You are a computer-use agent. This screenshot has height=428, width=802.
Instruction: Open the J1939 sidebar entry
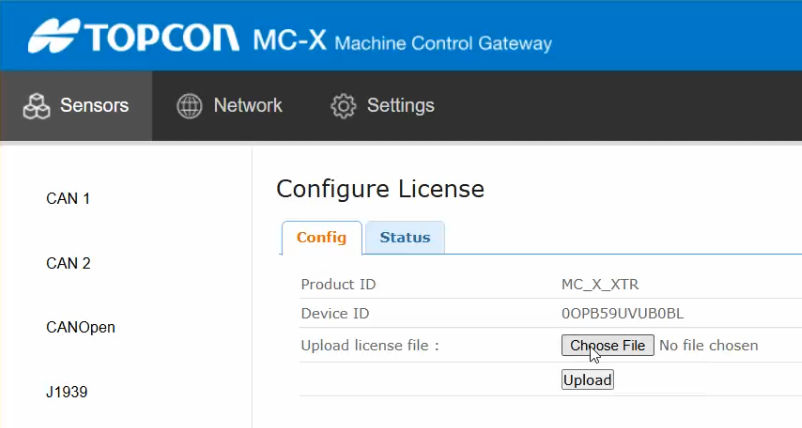(67, 392)
